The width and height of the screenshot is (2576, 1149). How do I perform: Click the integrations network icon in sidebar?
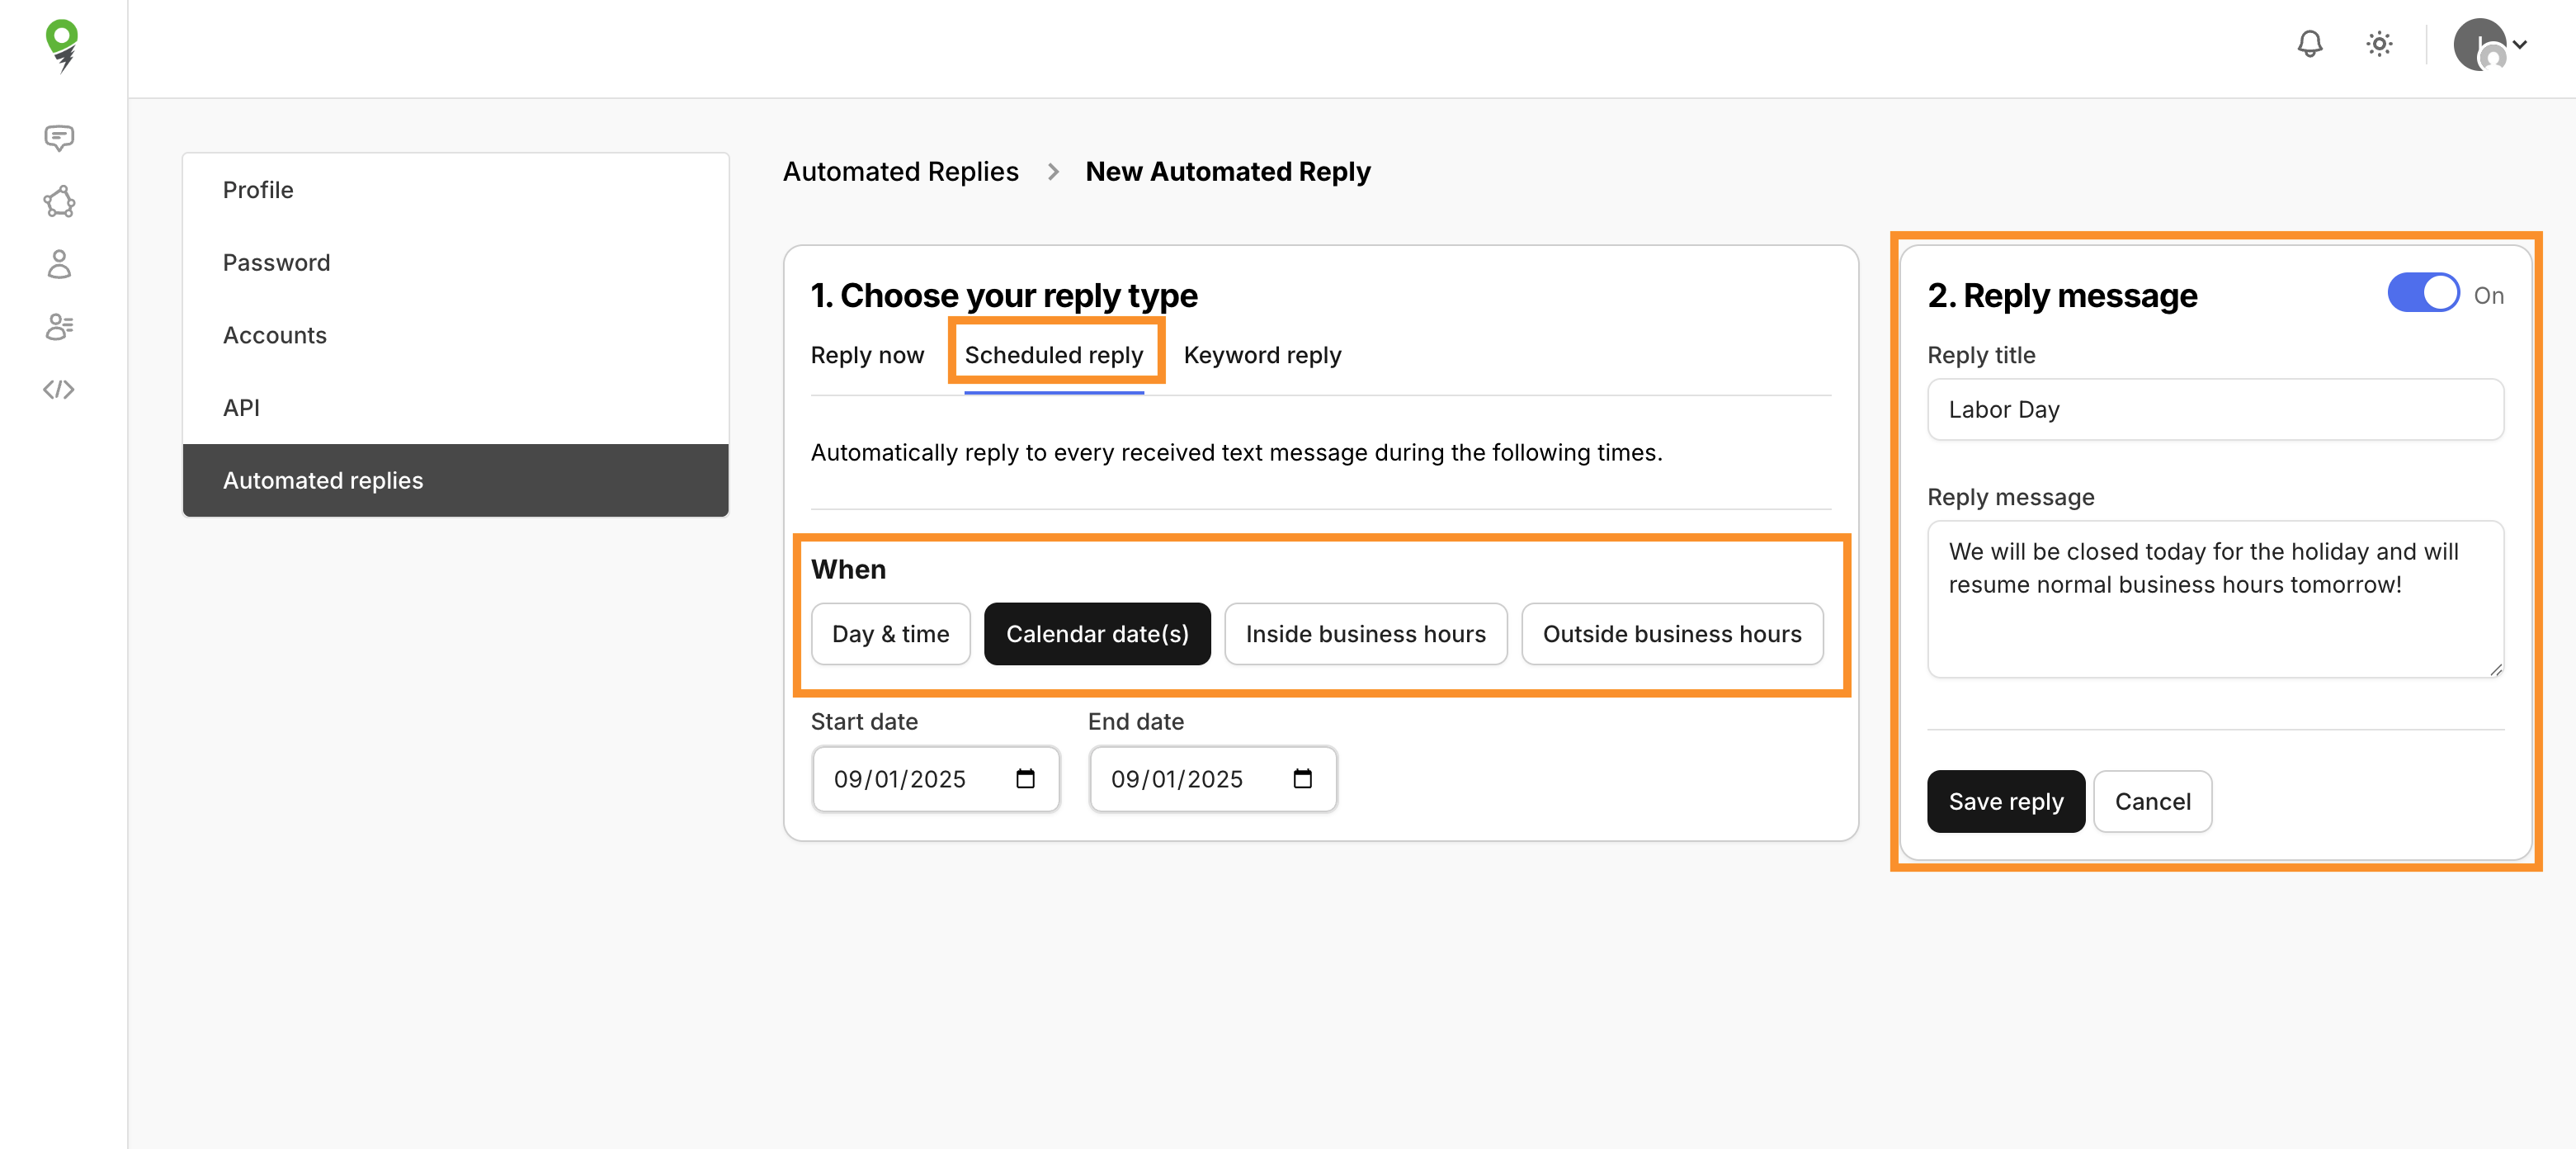pos(59,202)
